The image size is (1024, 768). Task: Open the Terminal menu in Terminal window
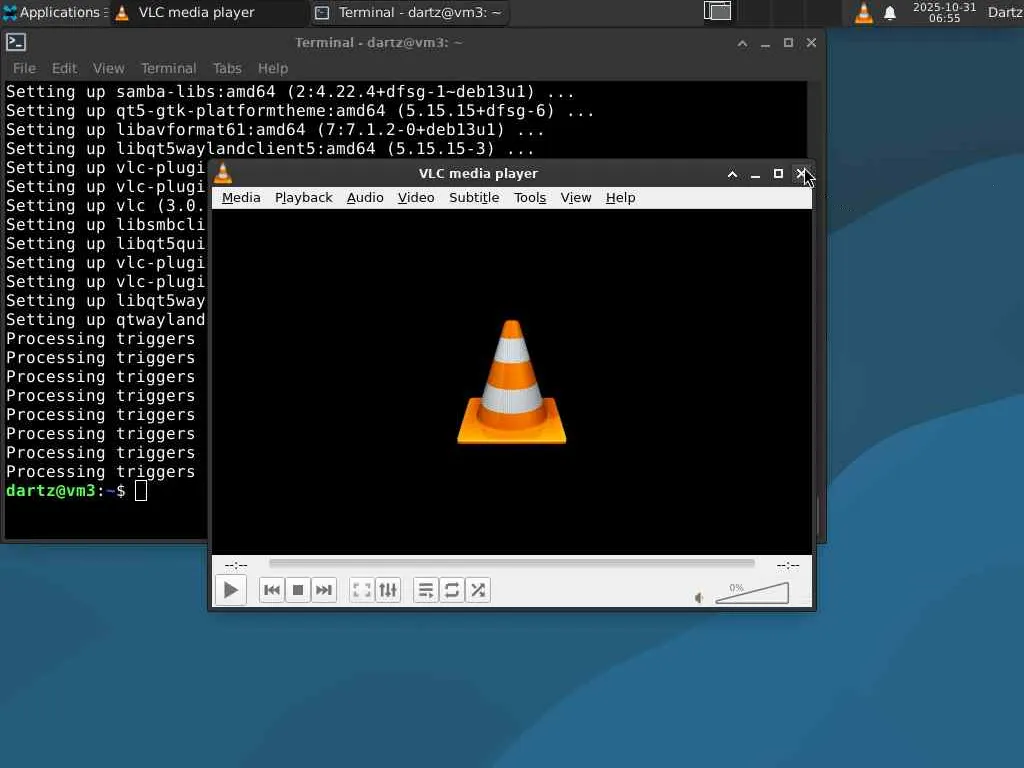(x=168, y=69)
